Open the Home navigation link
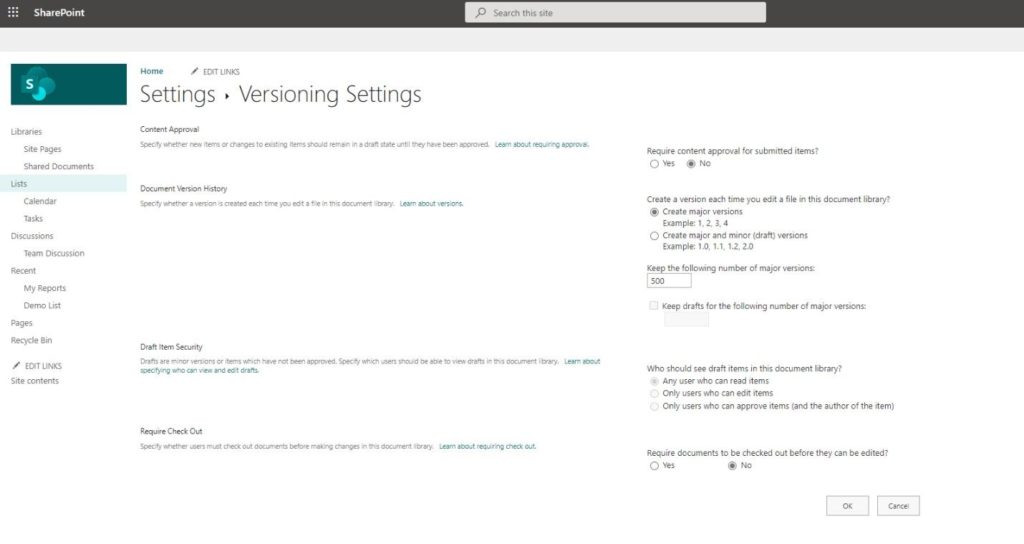Screen dimensions: 1024x544 (152, 71)
